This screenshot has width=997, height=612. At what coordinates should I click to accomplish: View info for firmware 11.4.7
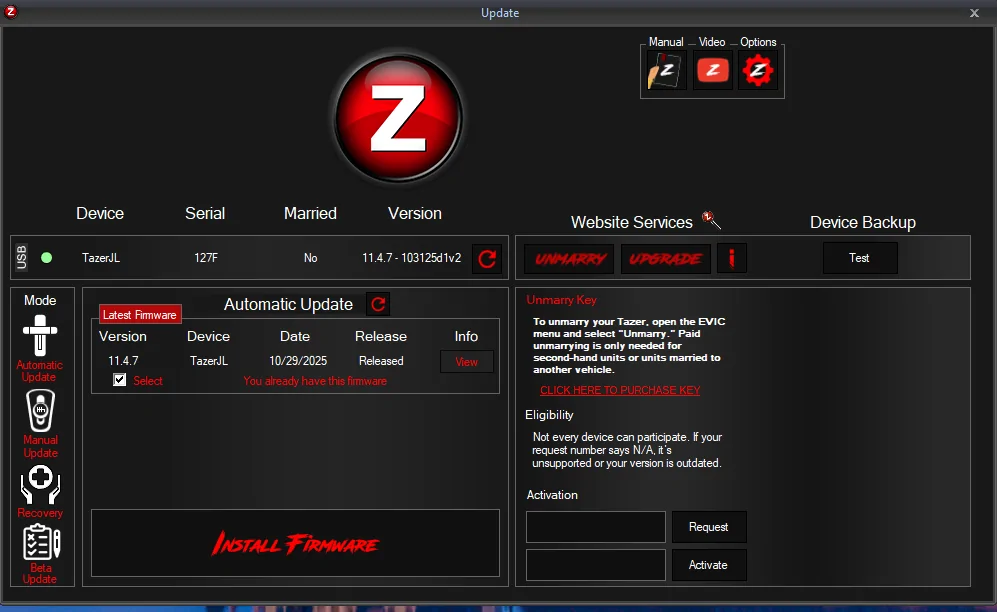pos(466,362)
